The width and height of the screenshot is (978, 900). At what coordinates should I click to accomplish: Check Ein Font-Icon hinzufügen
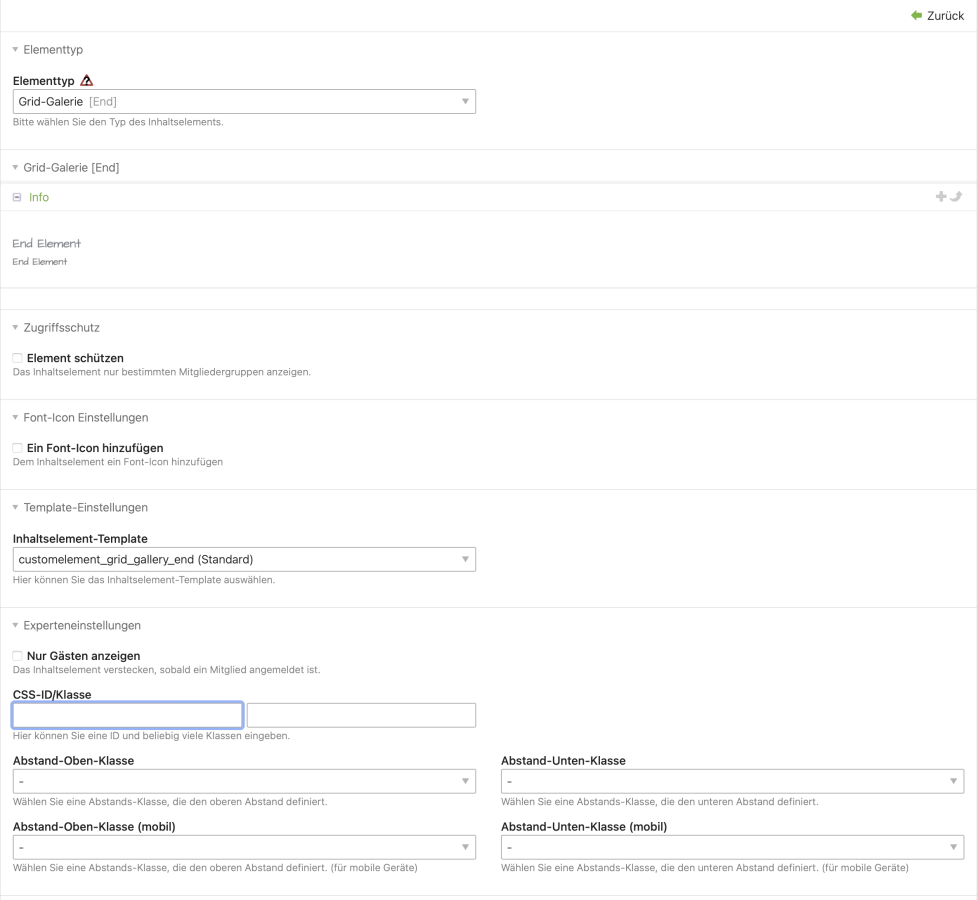pyautogui.click(x=17, y=448)
